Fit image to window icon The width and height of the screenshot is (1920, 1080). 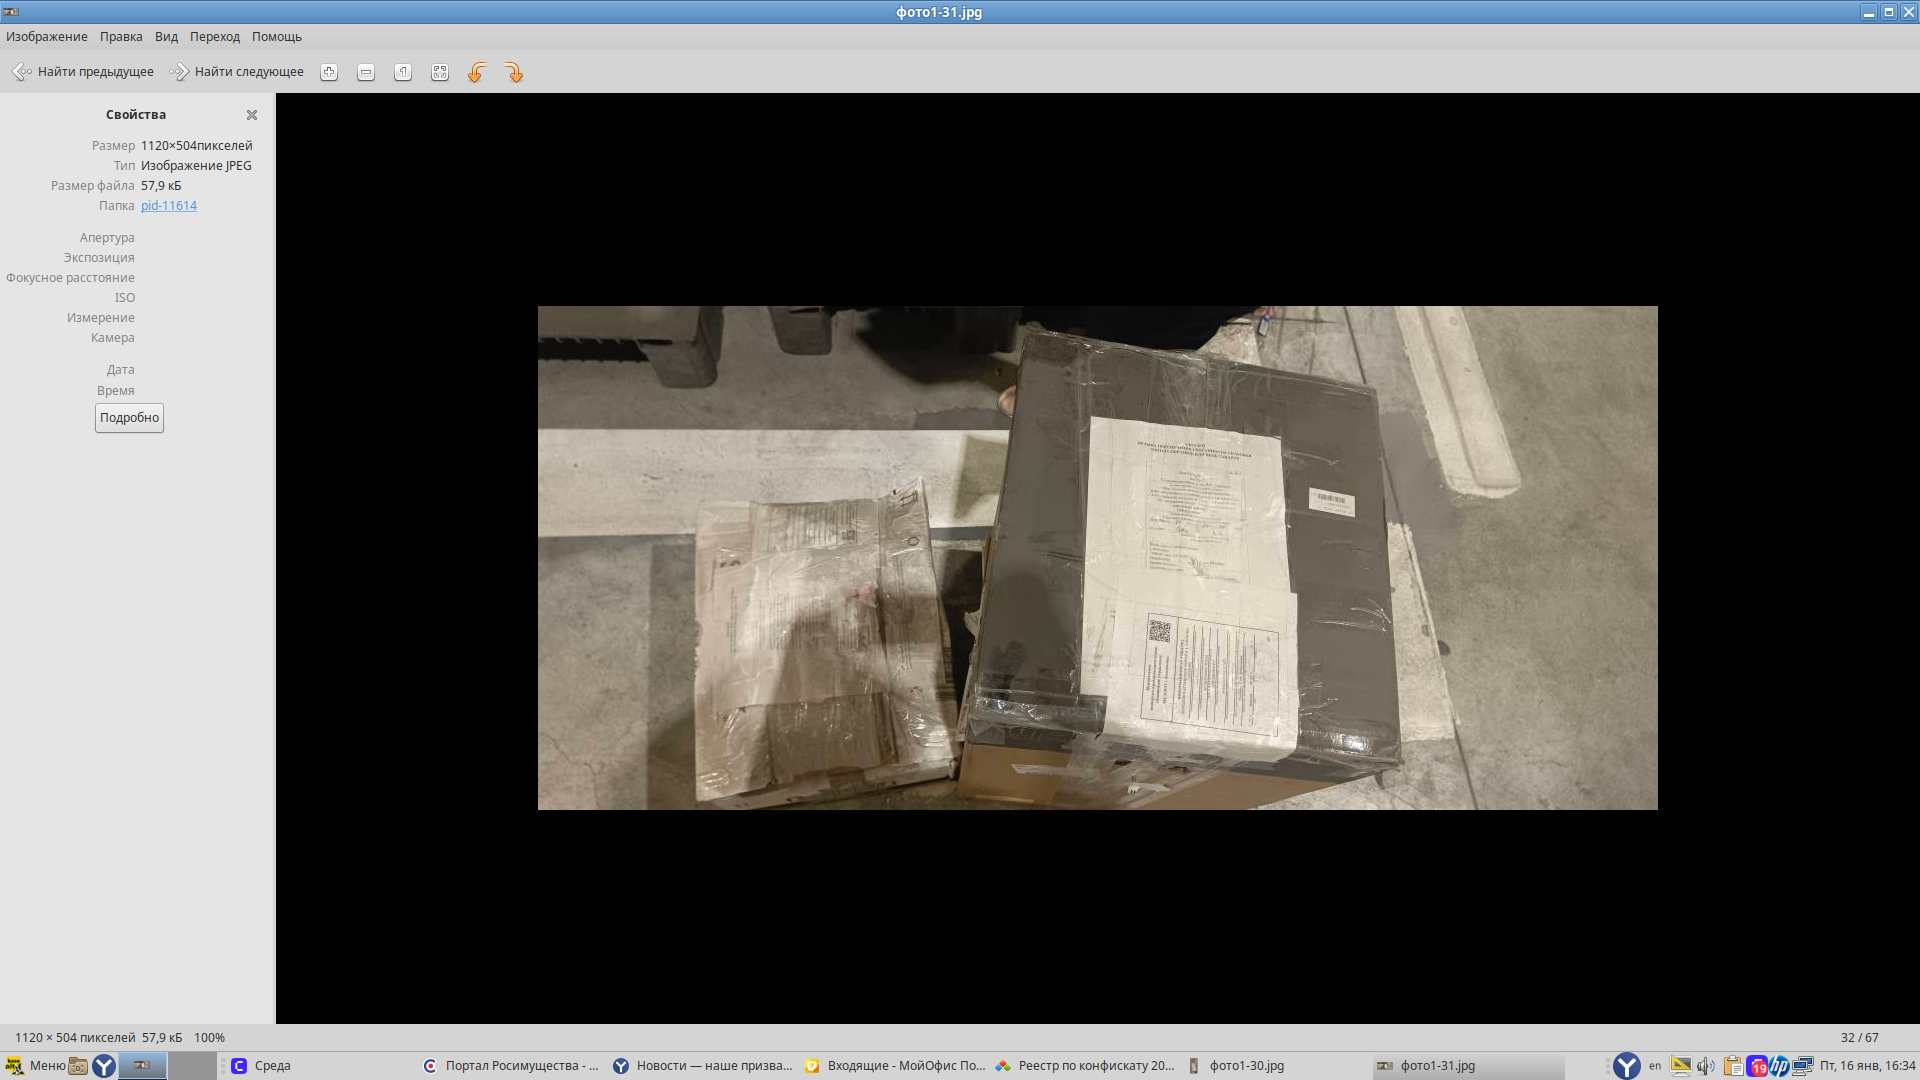440,72
